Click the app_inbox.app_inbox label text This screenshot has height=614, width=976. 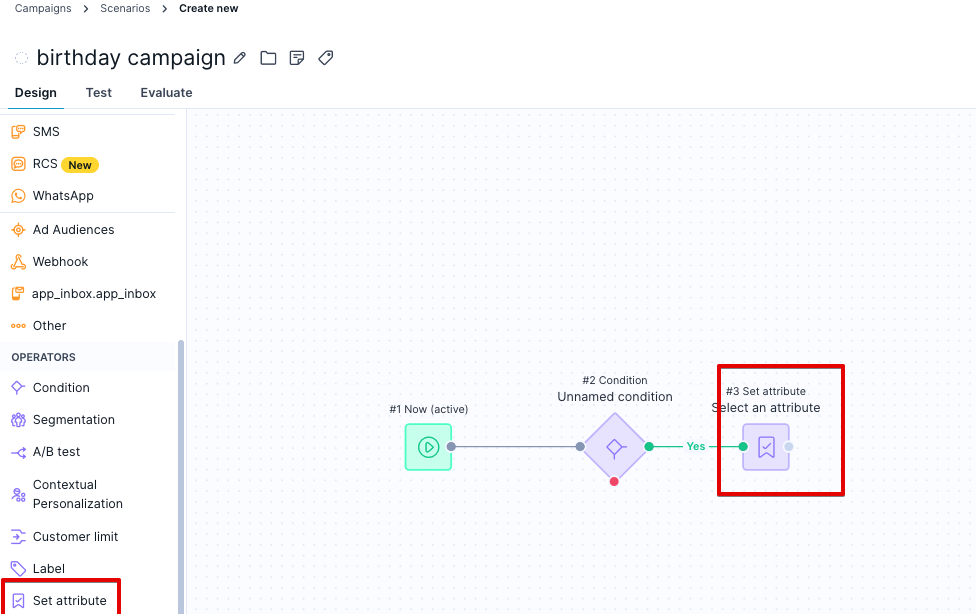coord(94,294)
